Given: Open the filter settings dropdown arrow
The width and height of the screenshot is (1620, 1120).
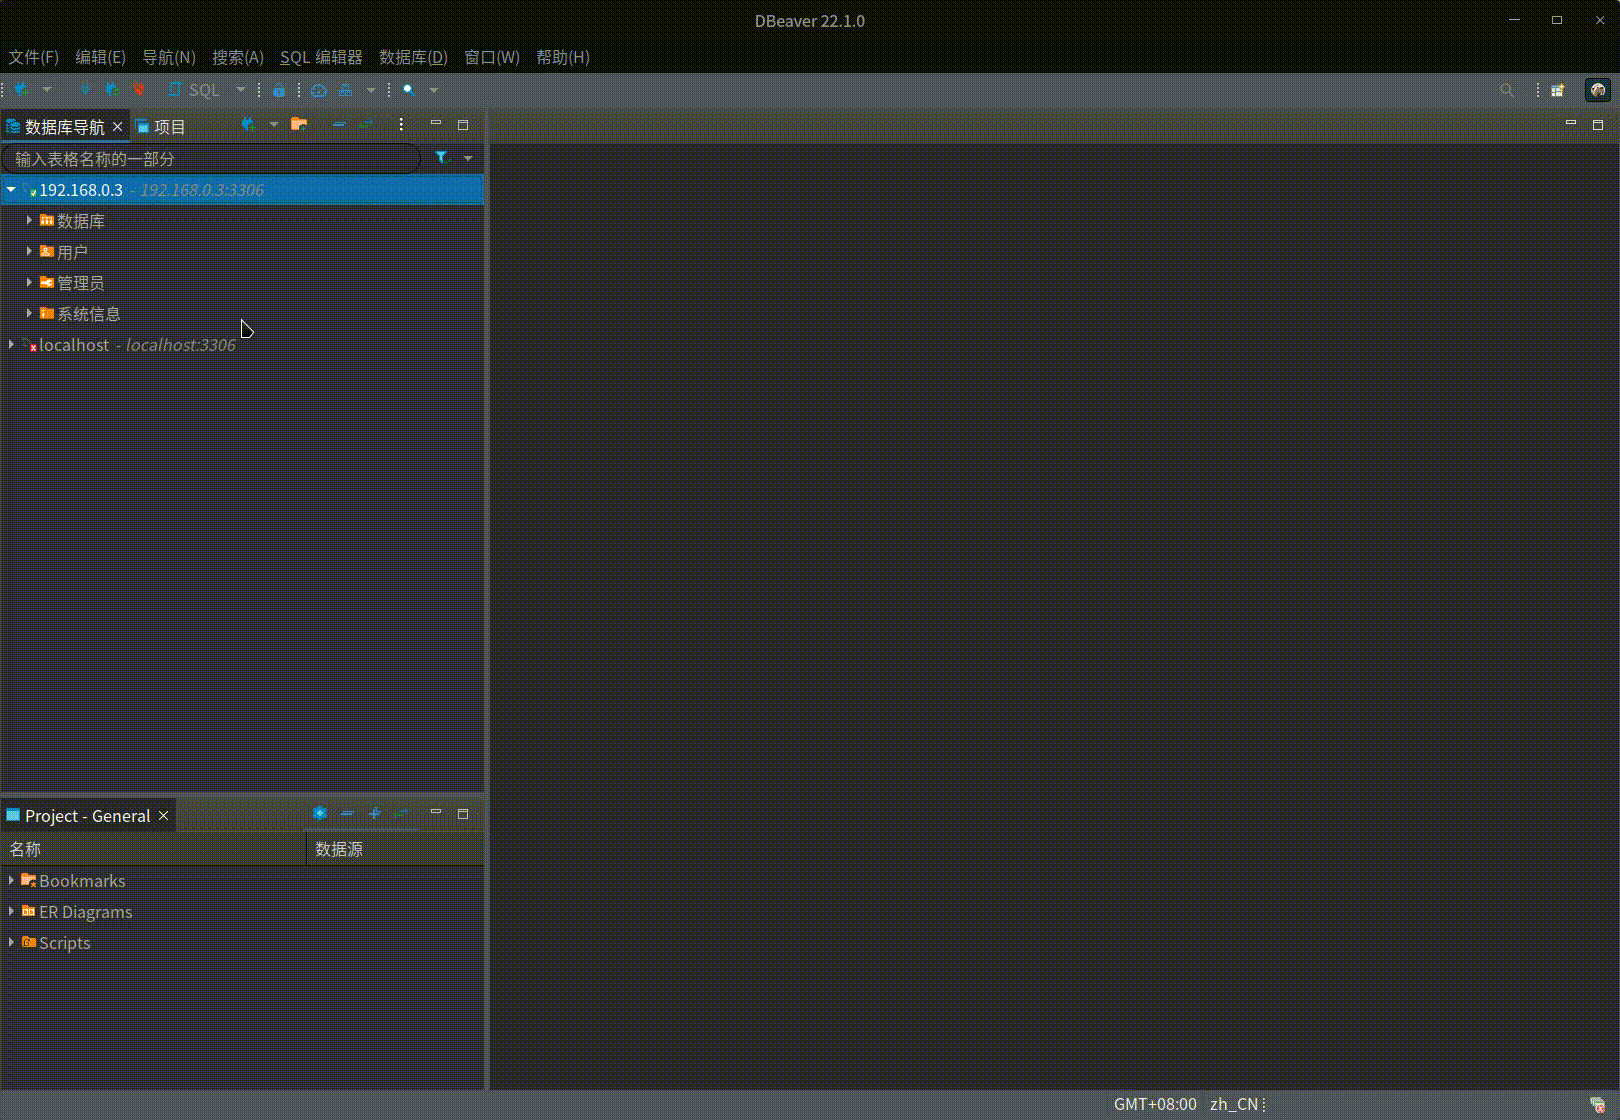Looking at the screenshot, I should pos(468,158).
